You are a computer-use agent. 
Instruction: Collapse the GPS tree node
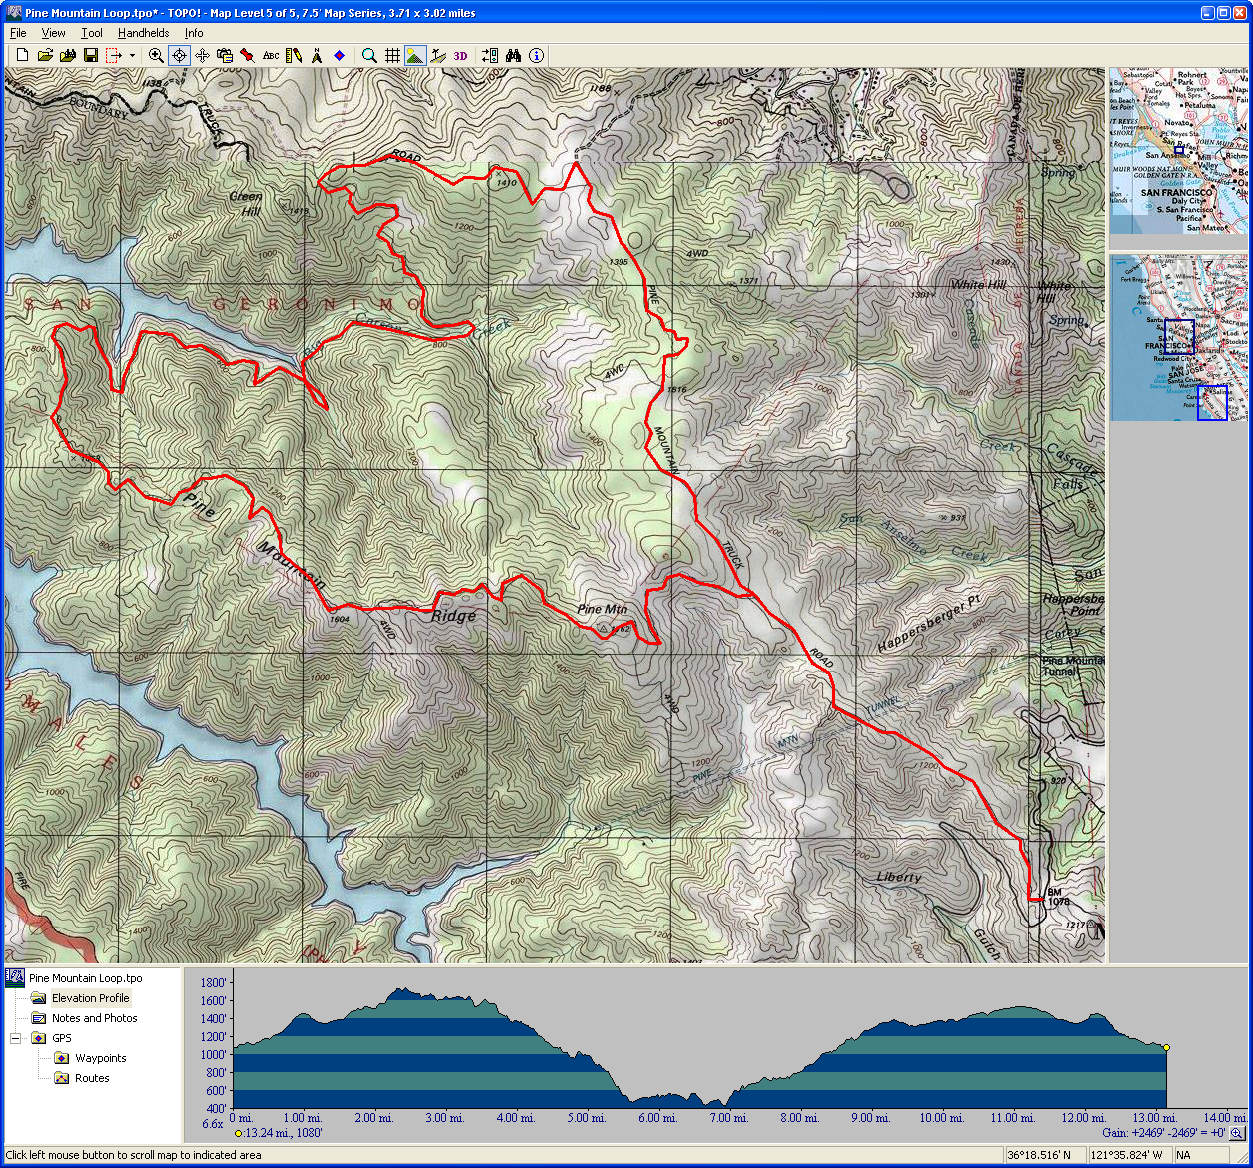click(16, 1038)
